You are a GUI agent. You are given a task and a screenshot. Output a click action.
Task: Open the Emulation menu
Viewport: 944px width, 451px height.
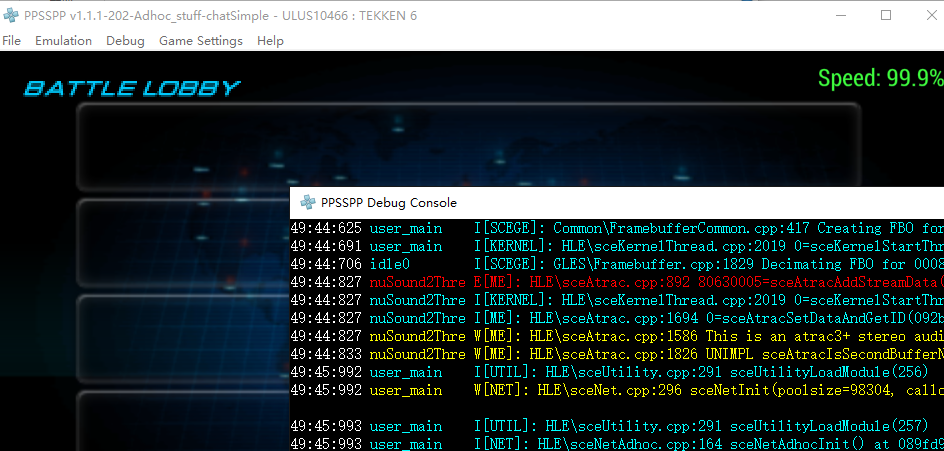pos(63,41)
